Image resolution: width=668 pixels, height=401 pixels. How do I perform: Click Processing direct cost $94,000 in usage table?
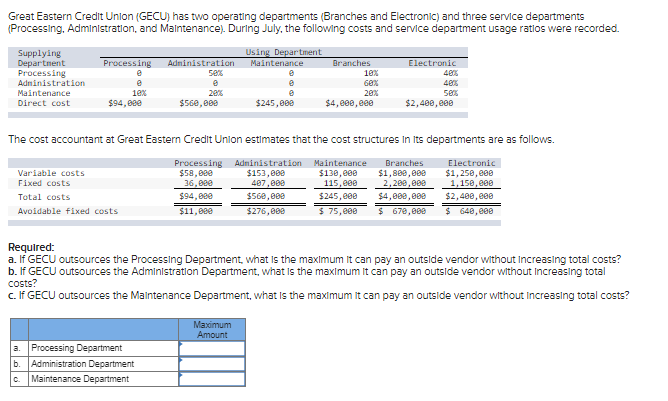click(125, 103)
